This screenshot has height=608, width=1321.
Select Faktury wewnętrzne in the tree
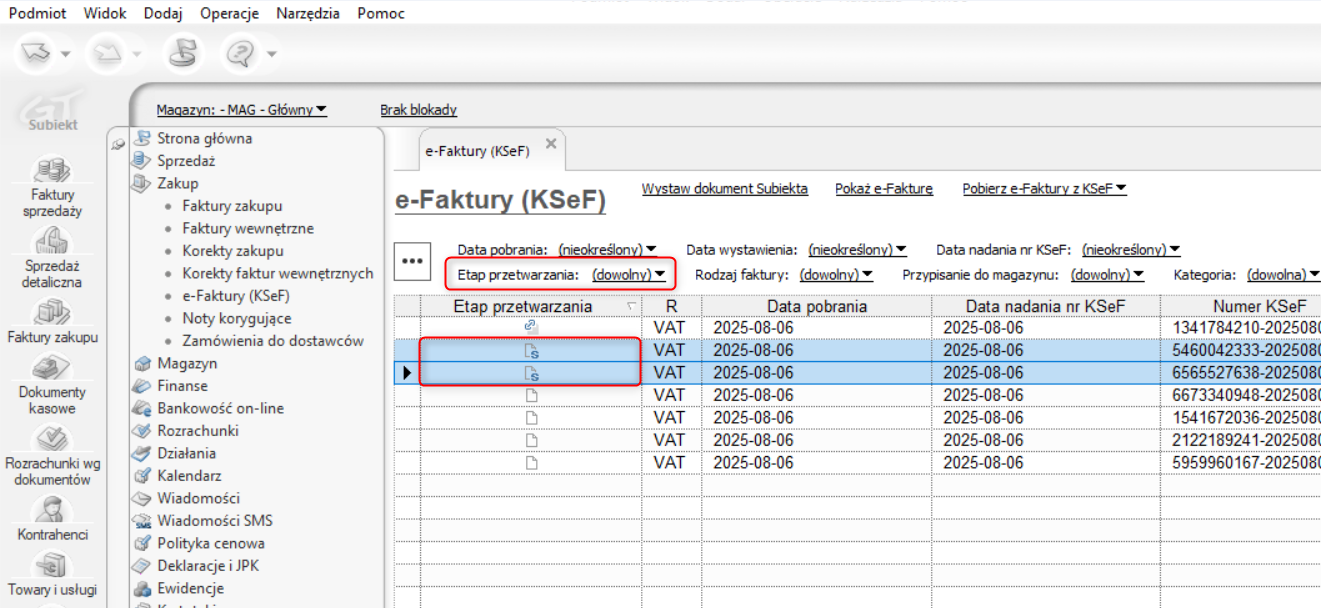click(247, 228)
